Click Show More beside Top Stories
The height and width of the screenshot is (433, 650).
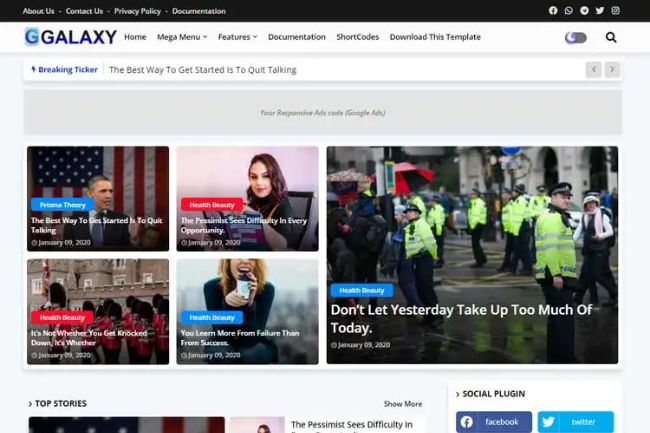(403, 404)
